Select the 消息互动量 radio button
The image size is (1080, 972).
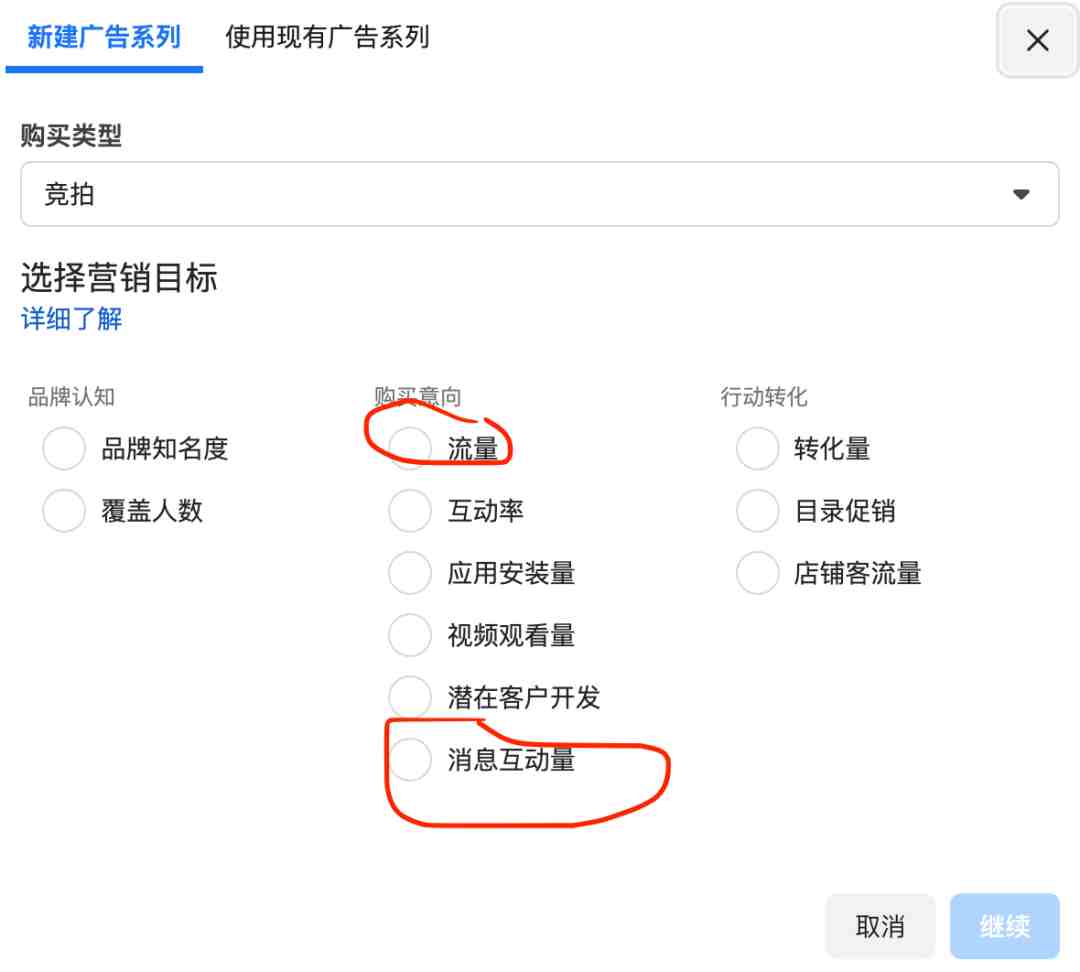coord(410,758)
